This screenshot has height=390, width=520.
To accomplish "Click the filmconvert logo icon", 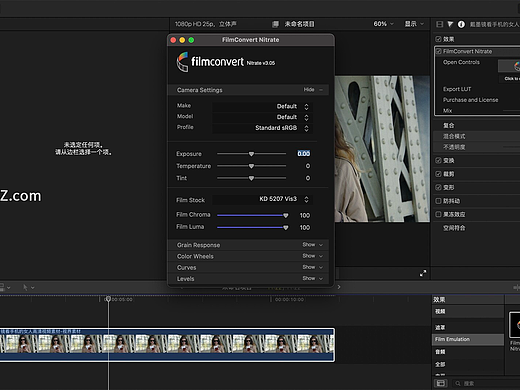I will click(182, 62).
